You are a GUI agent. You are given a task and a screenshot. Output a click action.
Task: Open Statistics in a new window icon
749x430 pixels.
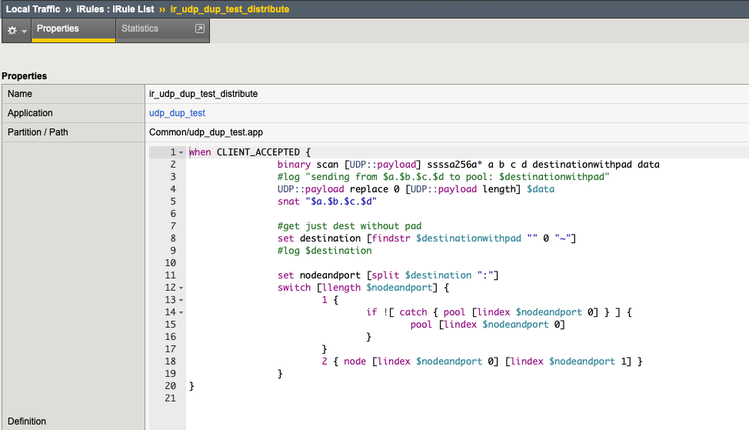click(199, 29)
